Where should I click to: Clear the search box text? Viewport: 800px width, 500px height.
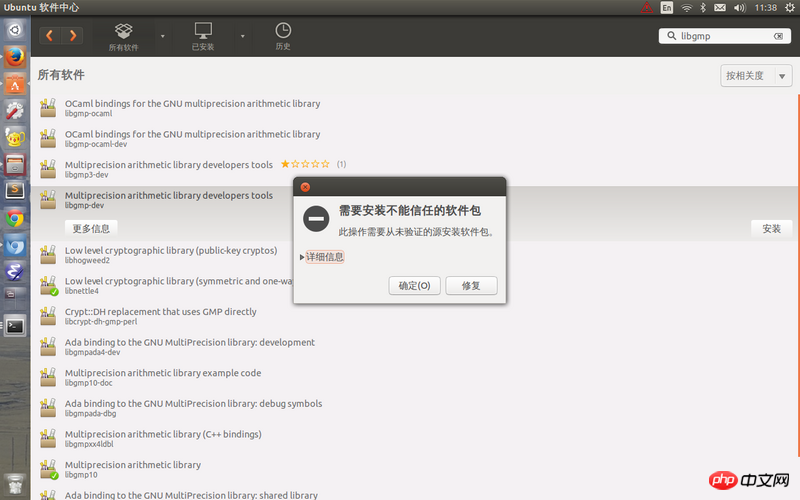(x=778, y=36)
